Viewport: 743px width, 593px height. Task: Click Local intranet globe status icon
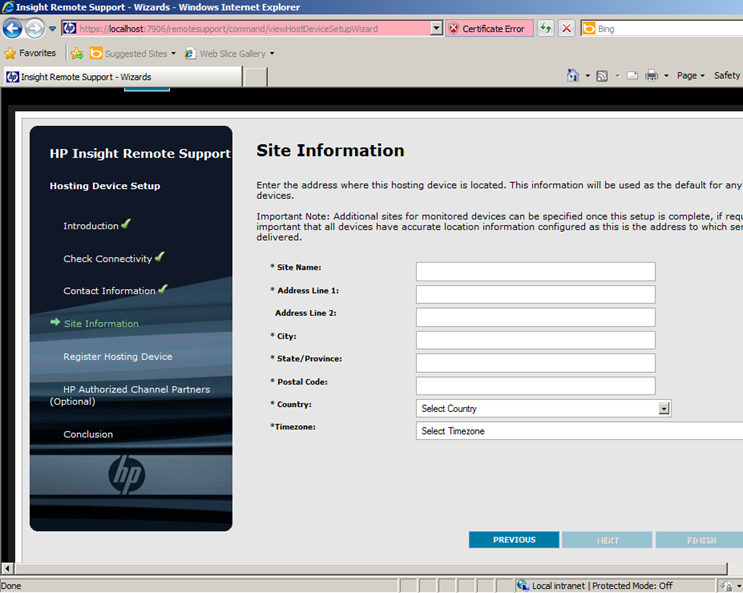(x=523, y=585)
